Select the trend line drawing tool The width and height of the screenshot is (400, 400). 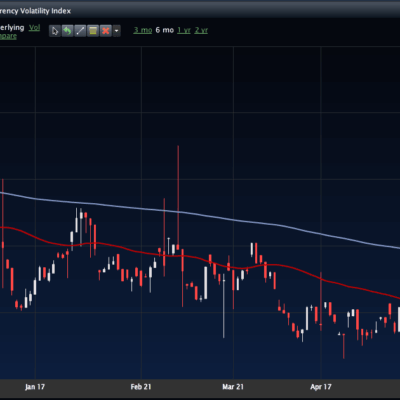[x=80, y=31]
